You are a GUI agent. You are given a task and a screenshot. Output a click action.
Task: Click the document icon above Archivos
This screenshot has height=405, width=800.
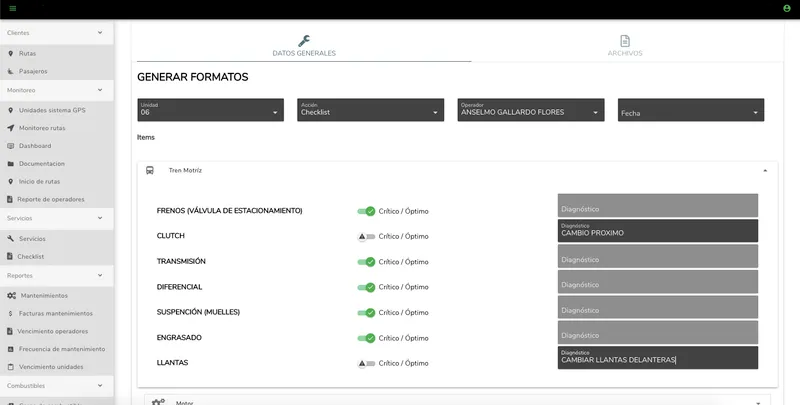pyautogui.click(x=624, y=41)
